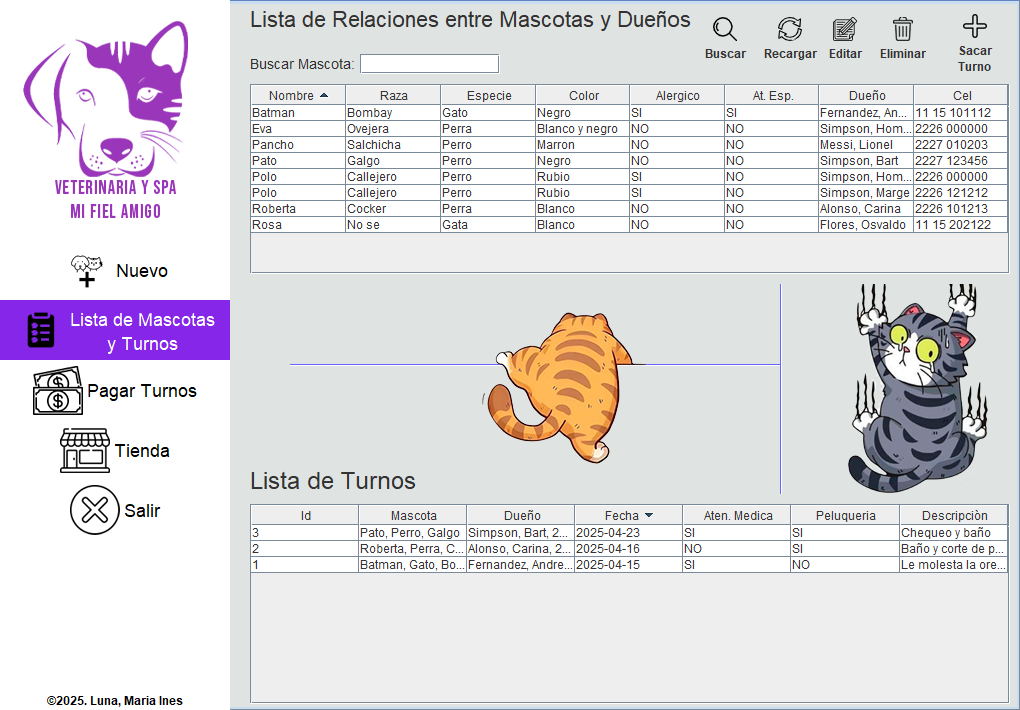Click the Messi, Lionel owner cell
The image size is (1020, 710).
[x=866, y=144]
